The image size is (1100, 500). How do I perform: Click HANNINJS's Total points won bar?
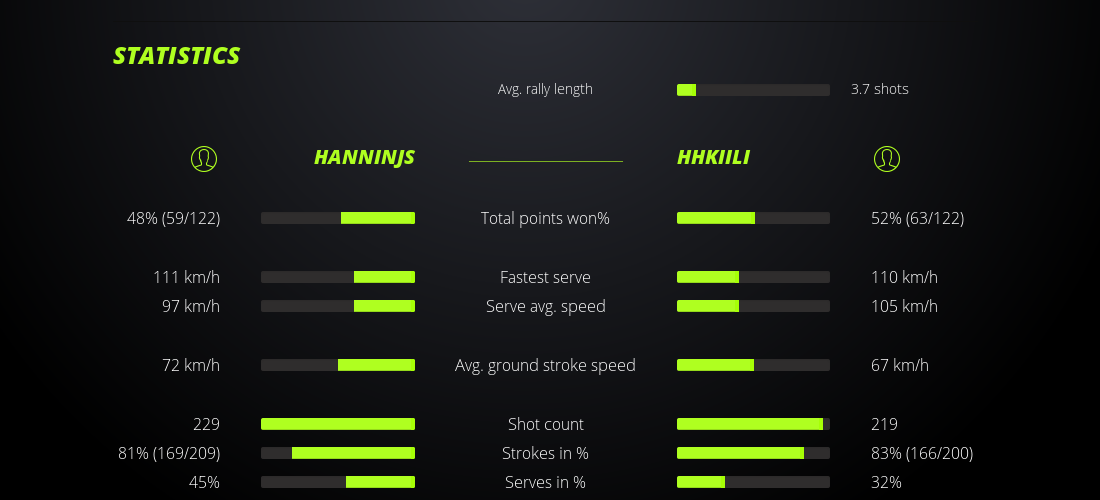(x=338, y=218)
